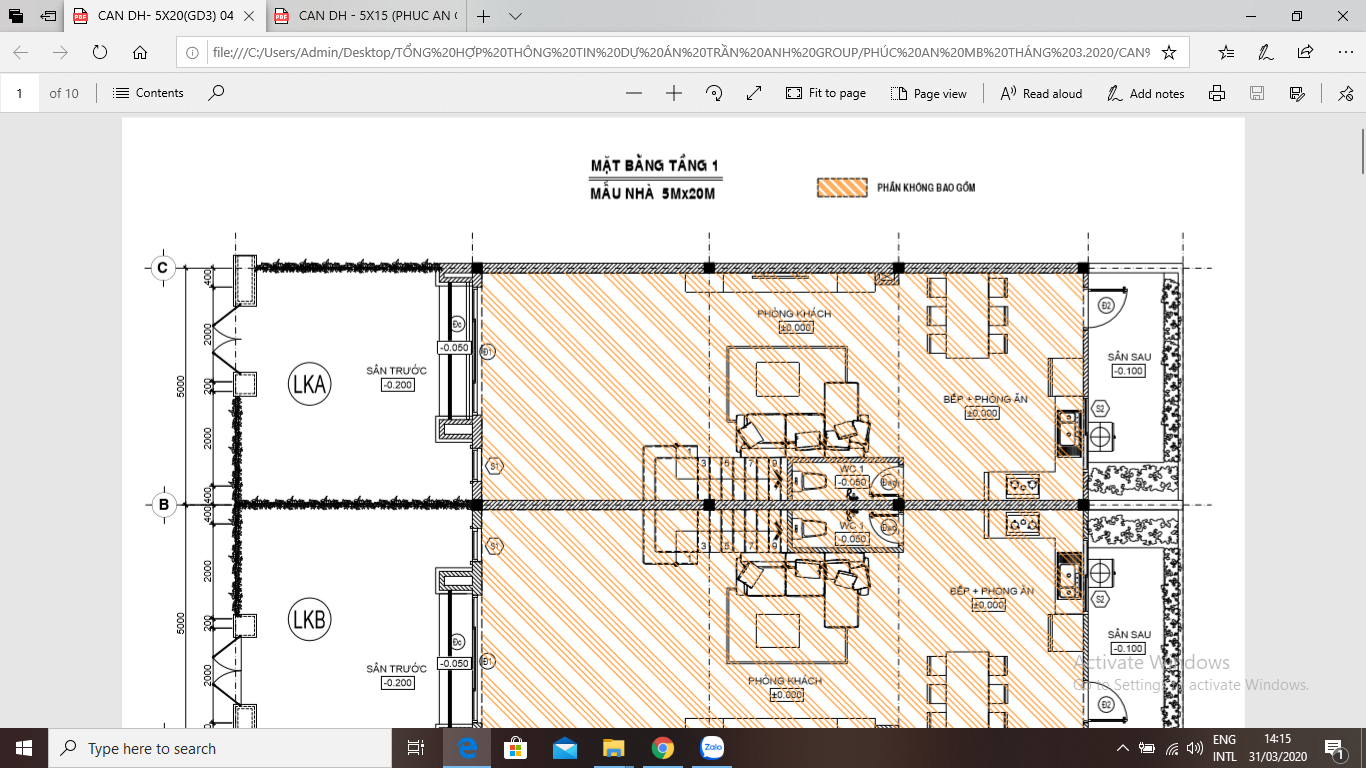Select Fit to page
Screen dimensions: 1366x768
coord(826,93)
